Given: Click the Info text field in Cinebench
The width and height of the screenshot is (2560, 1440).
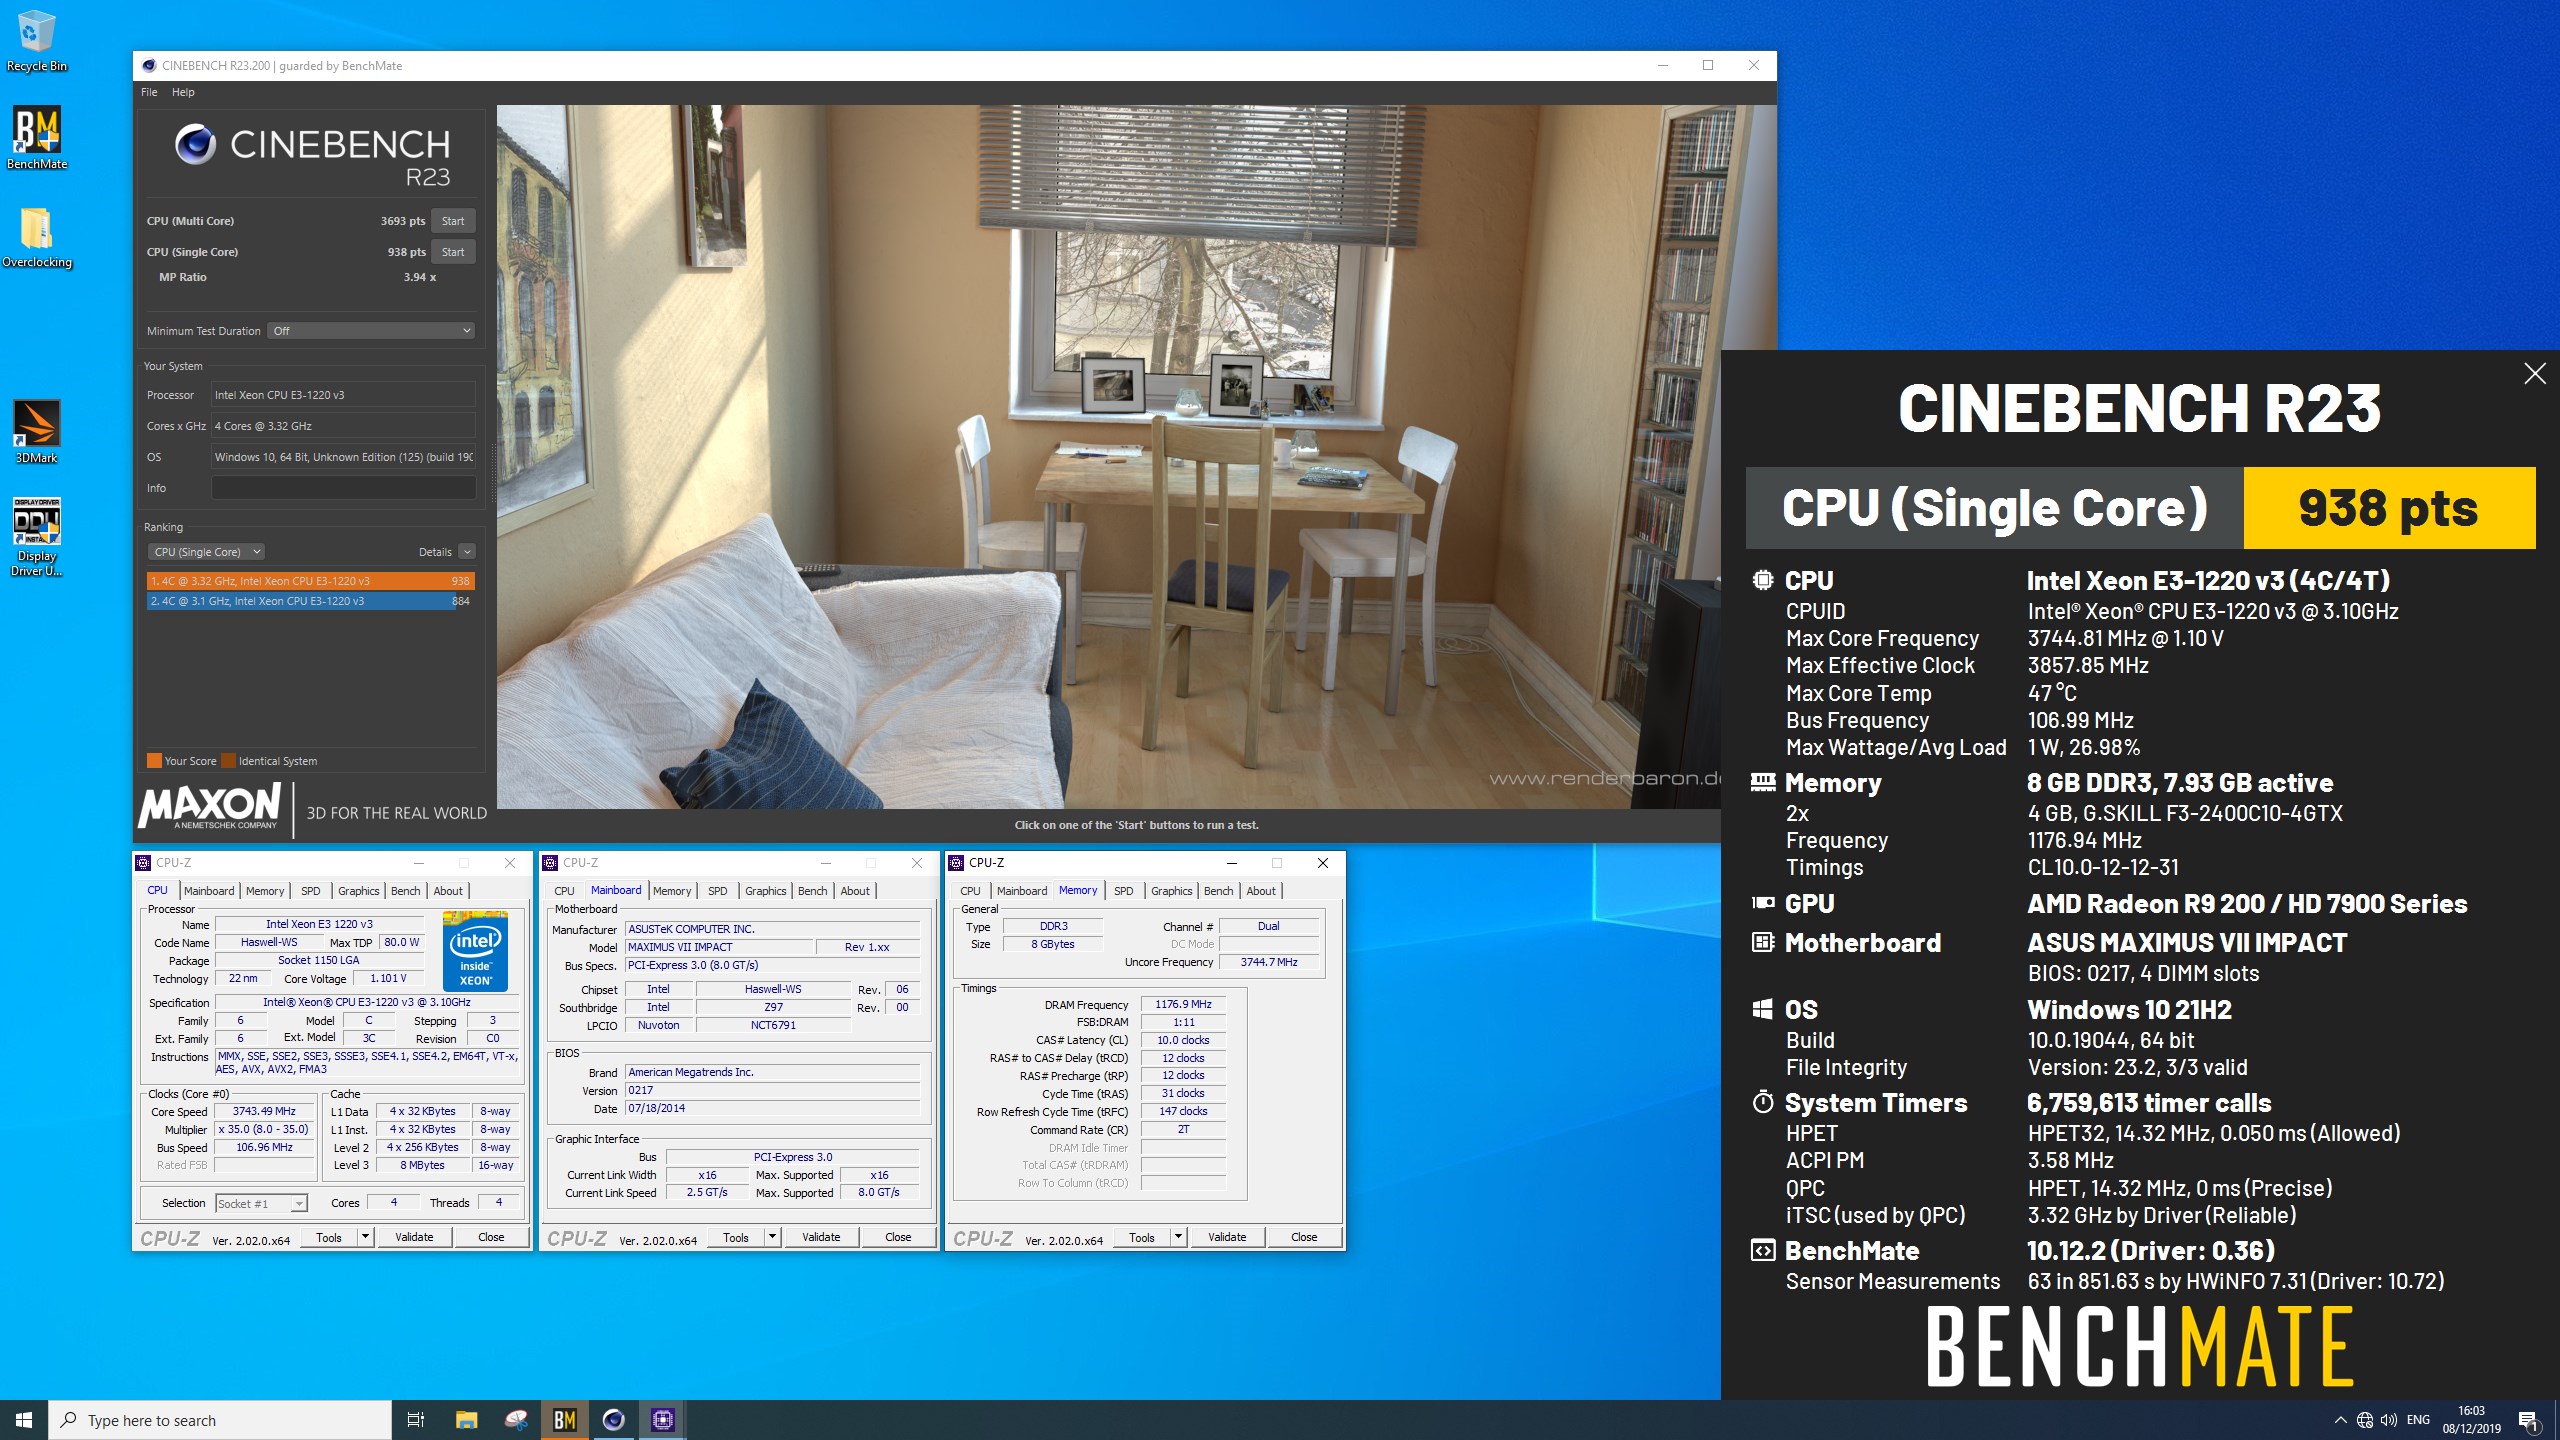Looking at the screenshot, I should tap(343, 488).
